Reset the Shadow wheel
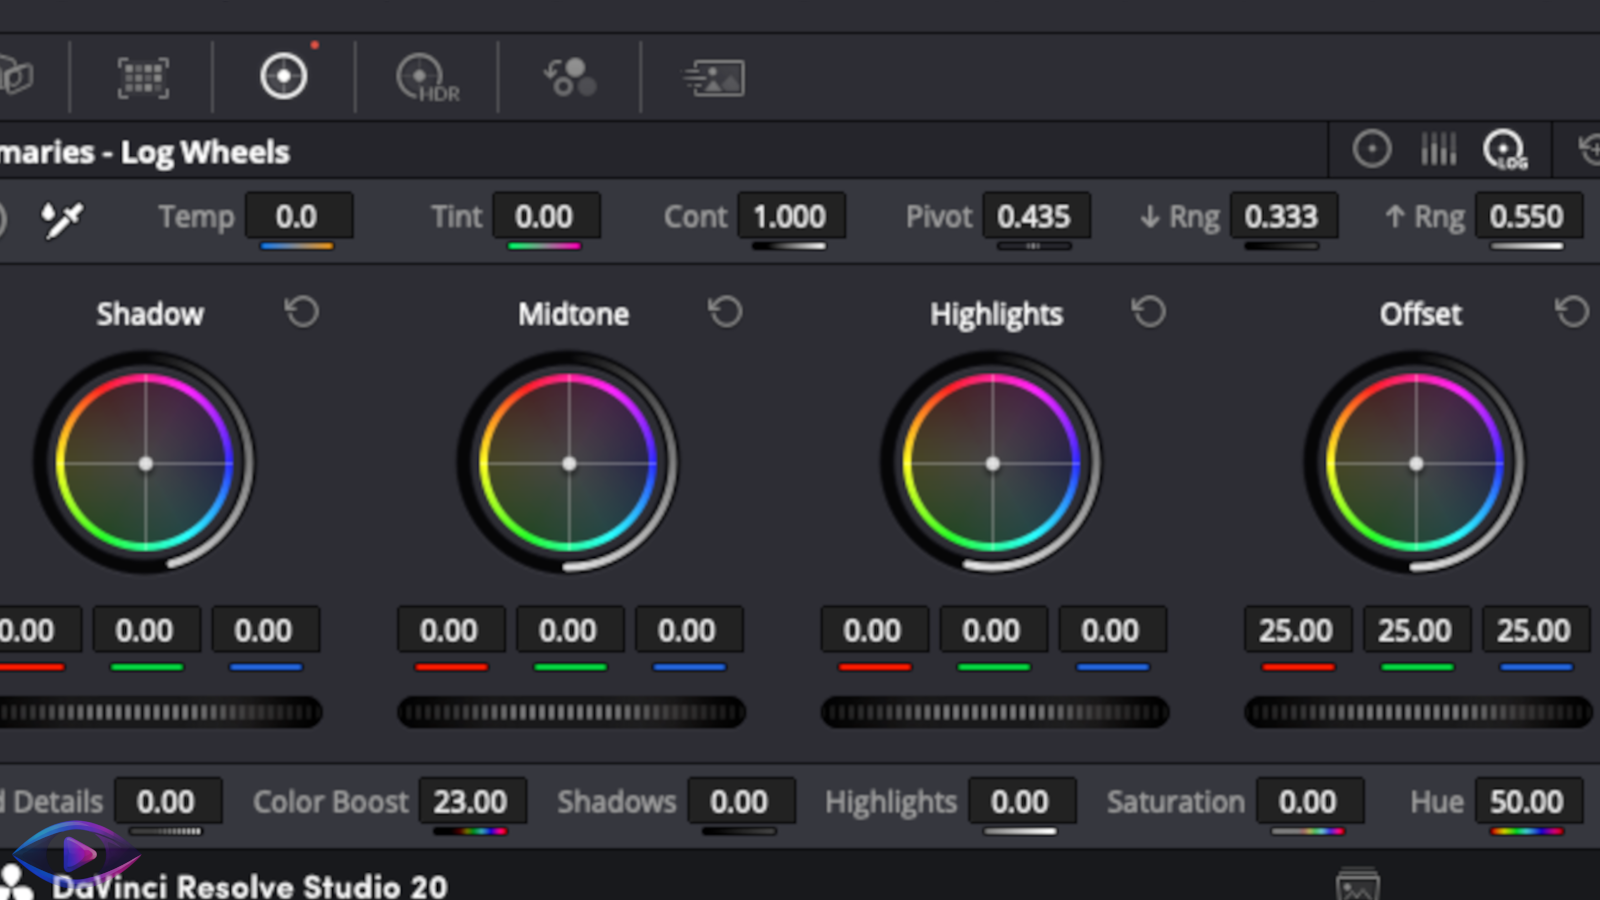The width and height of the screenshot is (1600, 900). pyautogui.click(x=302, y=312)
